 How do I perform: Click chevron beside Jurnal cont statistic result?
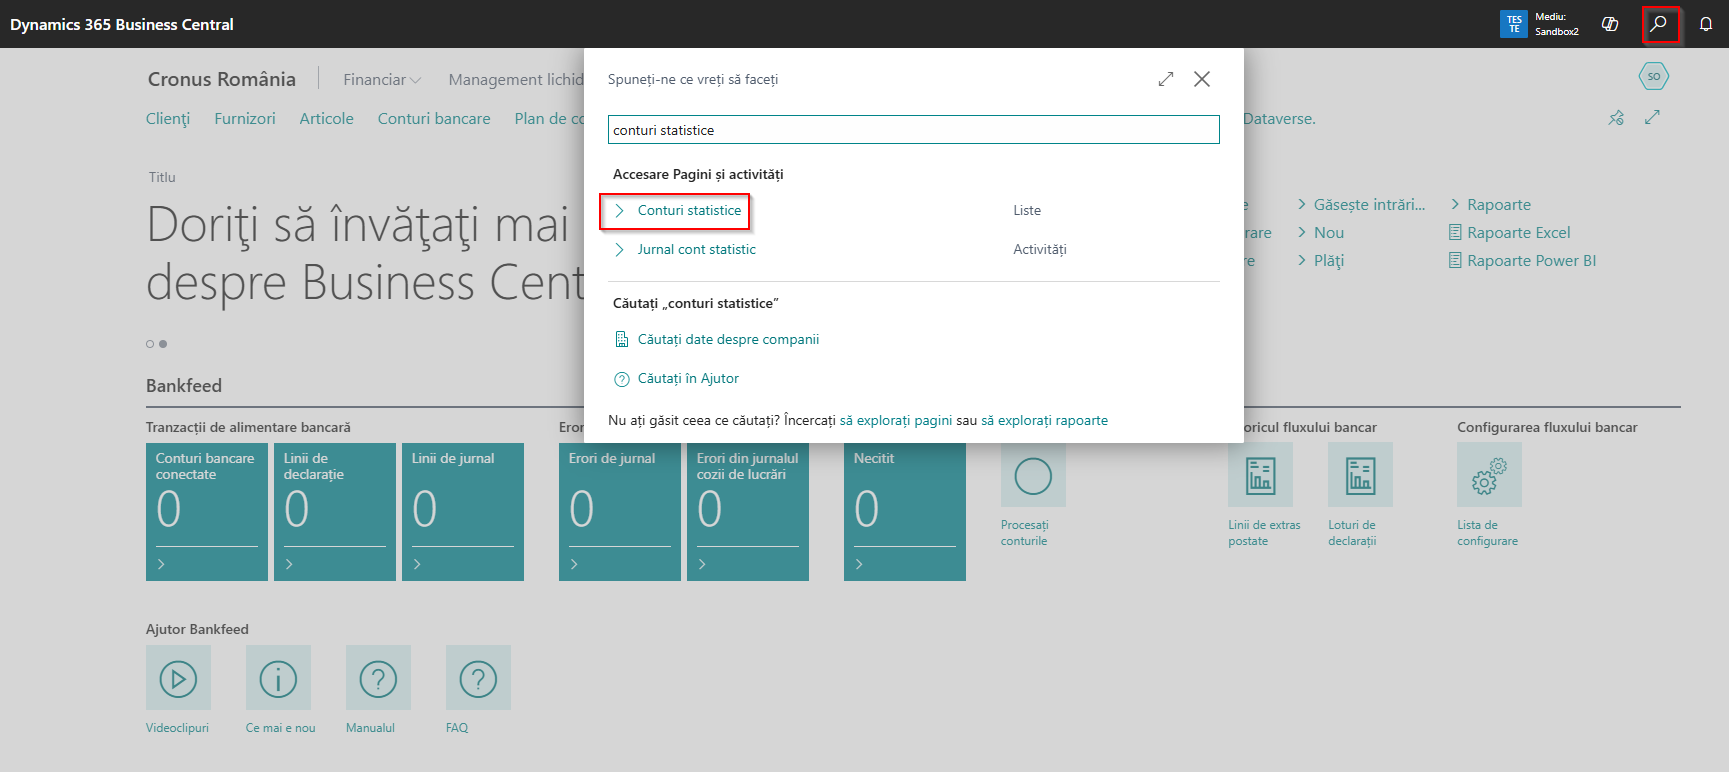[x=620, y=249]
